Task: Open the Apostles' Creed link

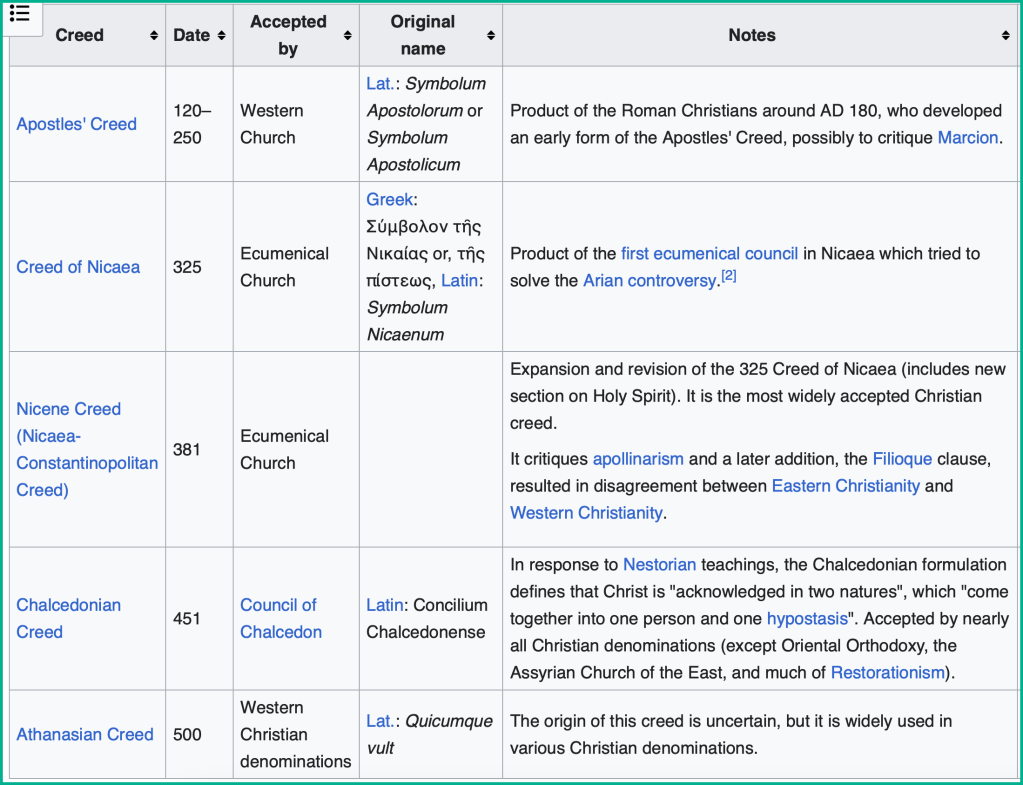Action: tap(76, 124)
